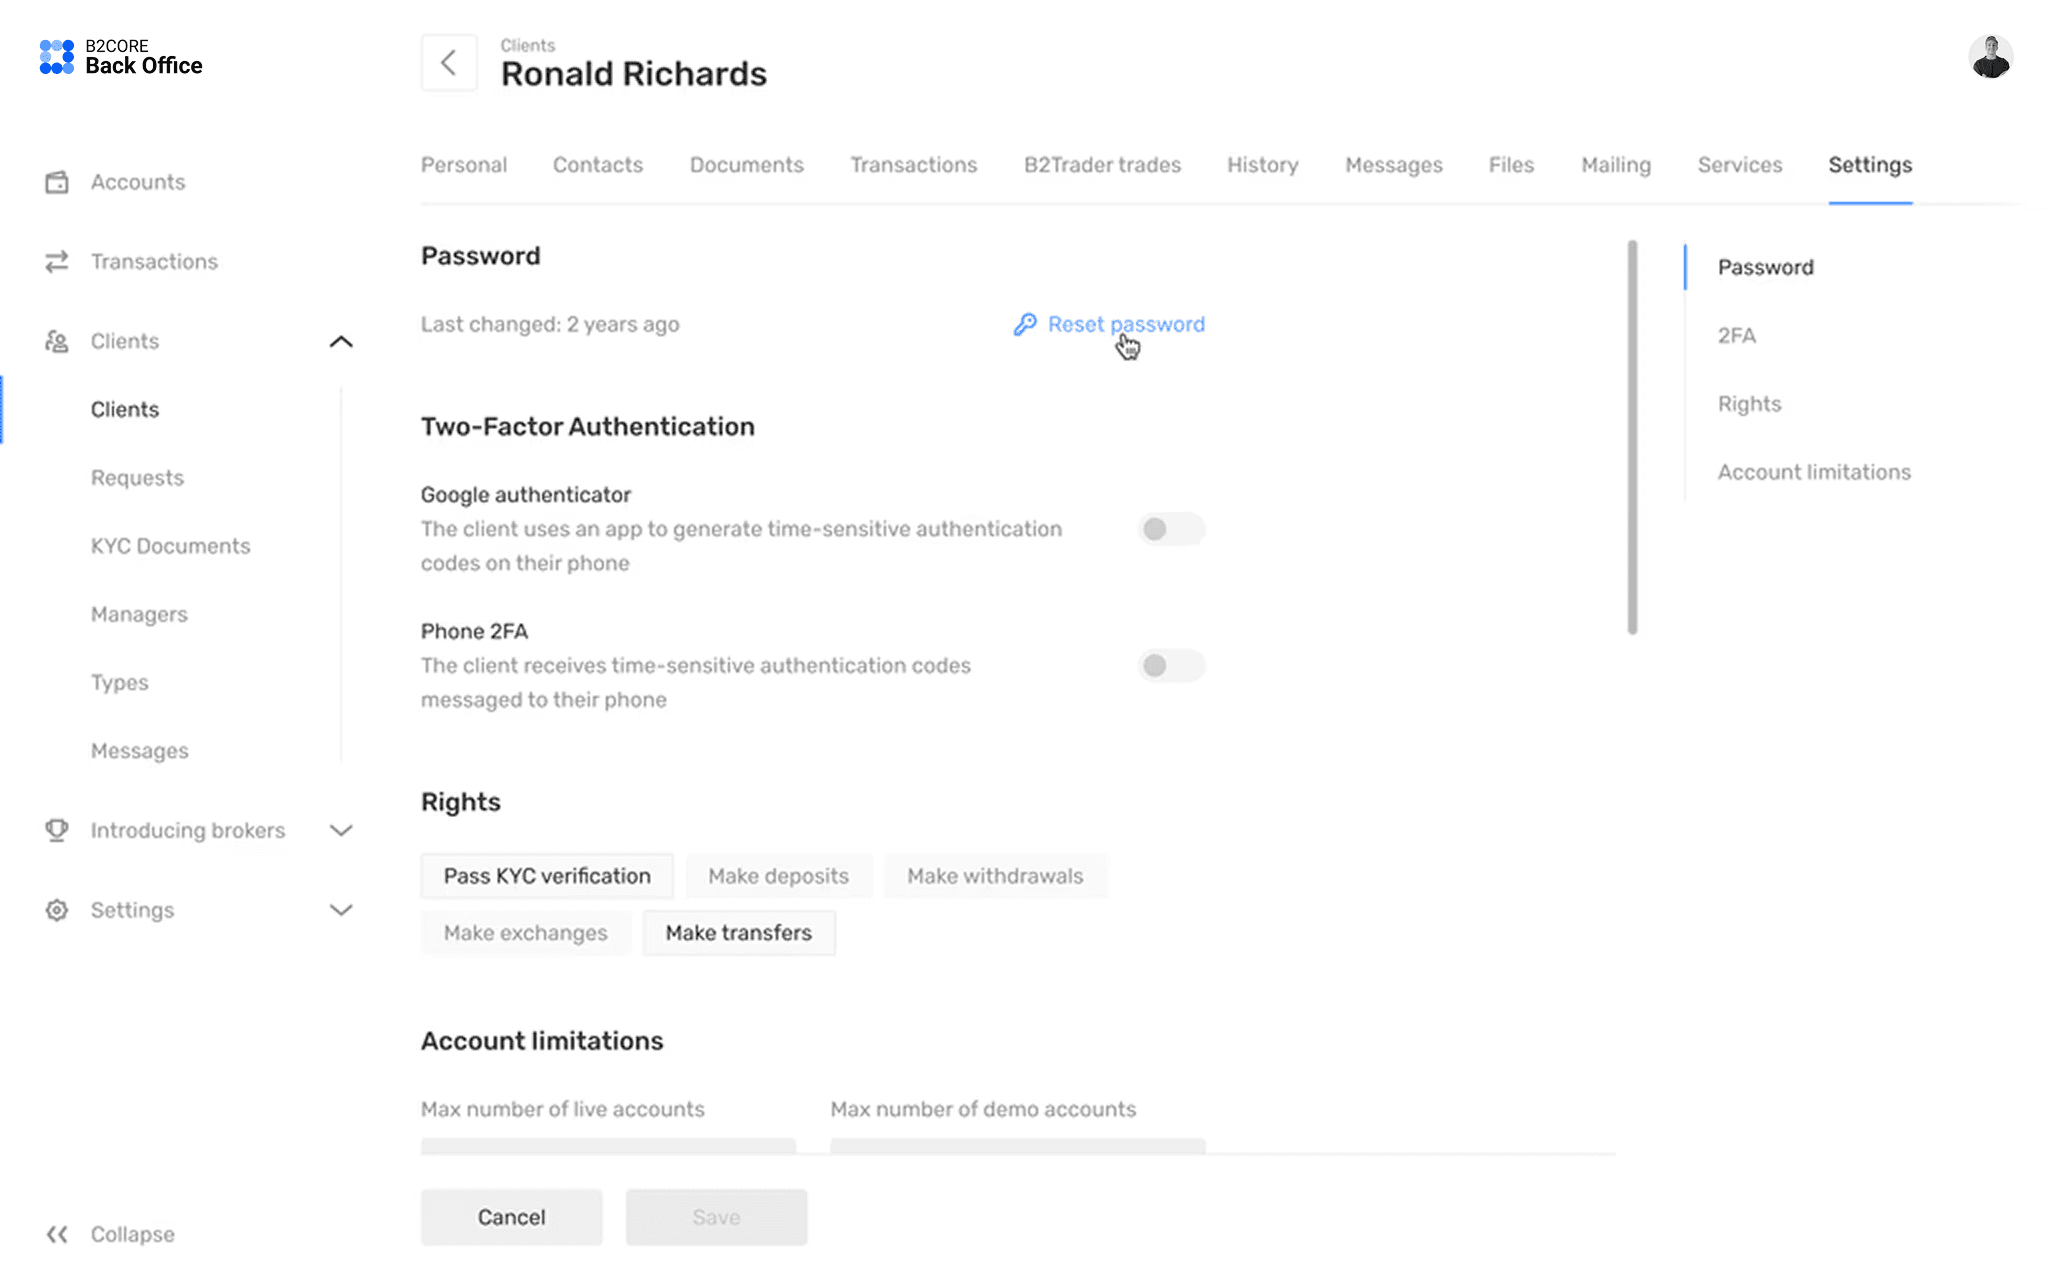
Task: Switch to the Documents tab
Action: pyautogui.click(x=746, y=165)
